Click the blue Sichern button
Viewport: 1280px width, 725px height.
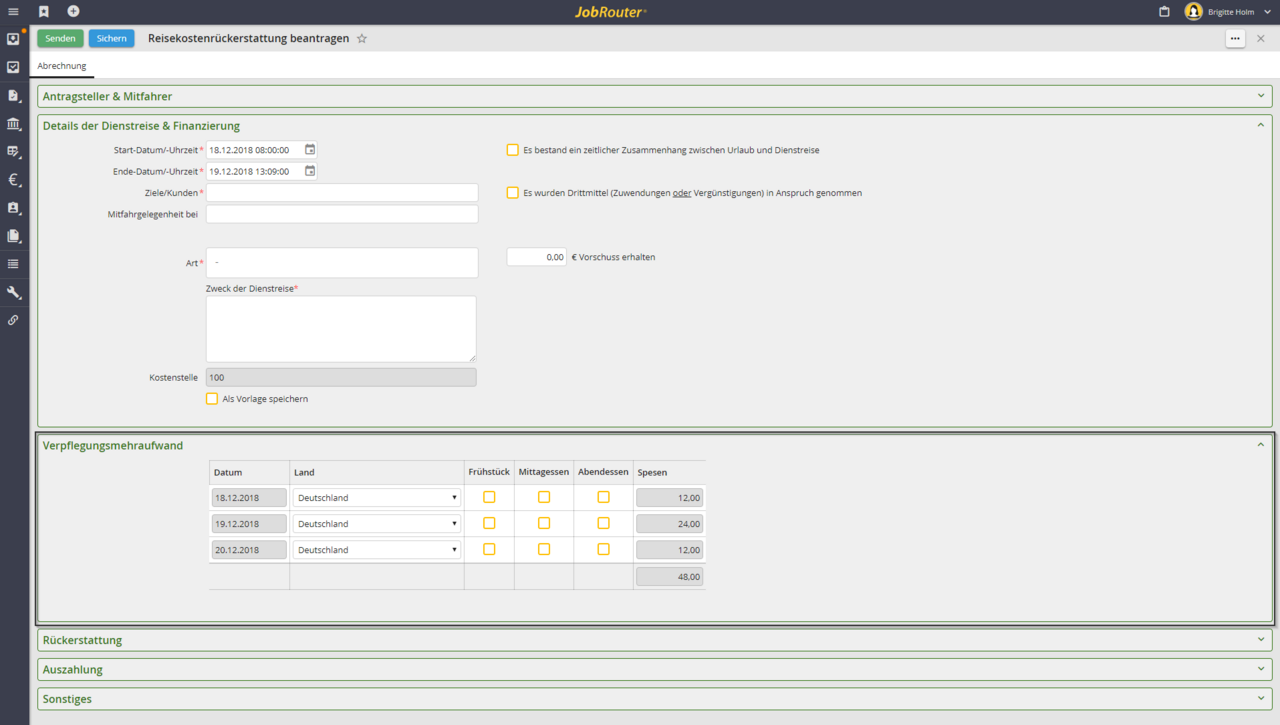pos(112,39)
